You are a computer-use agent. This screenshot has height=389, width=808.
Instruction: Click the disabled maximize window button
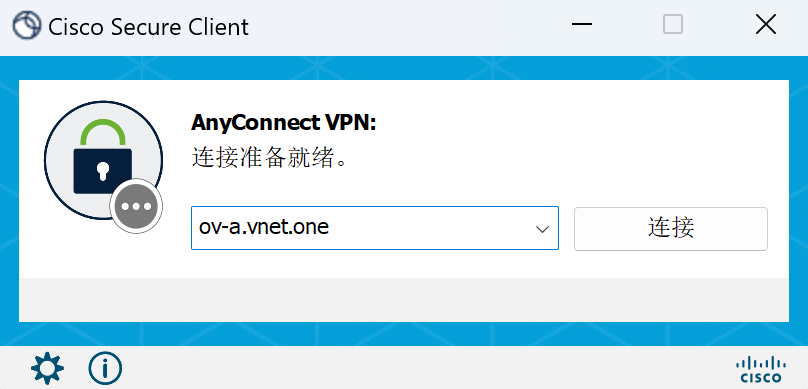click(672, 25)
